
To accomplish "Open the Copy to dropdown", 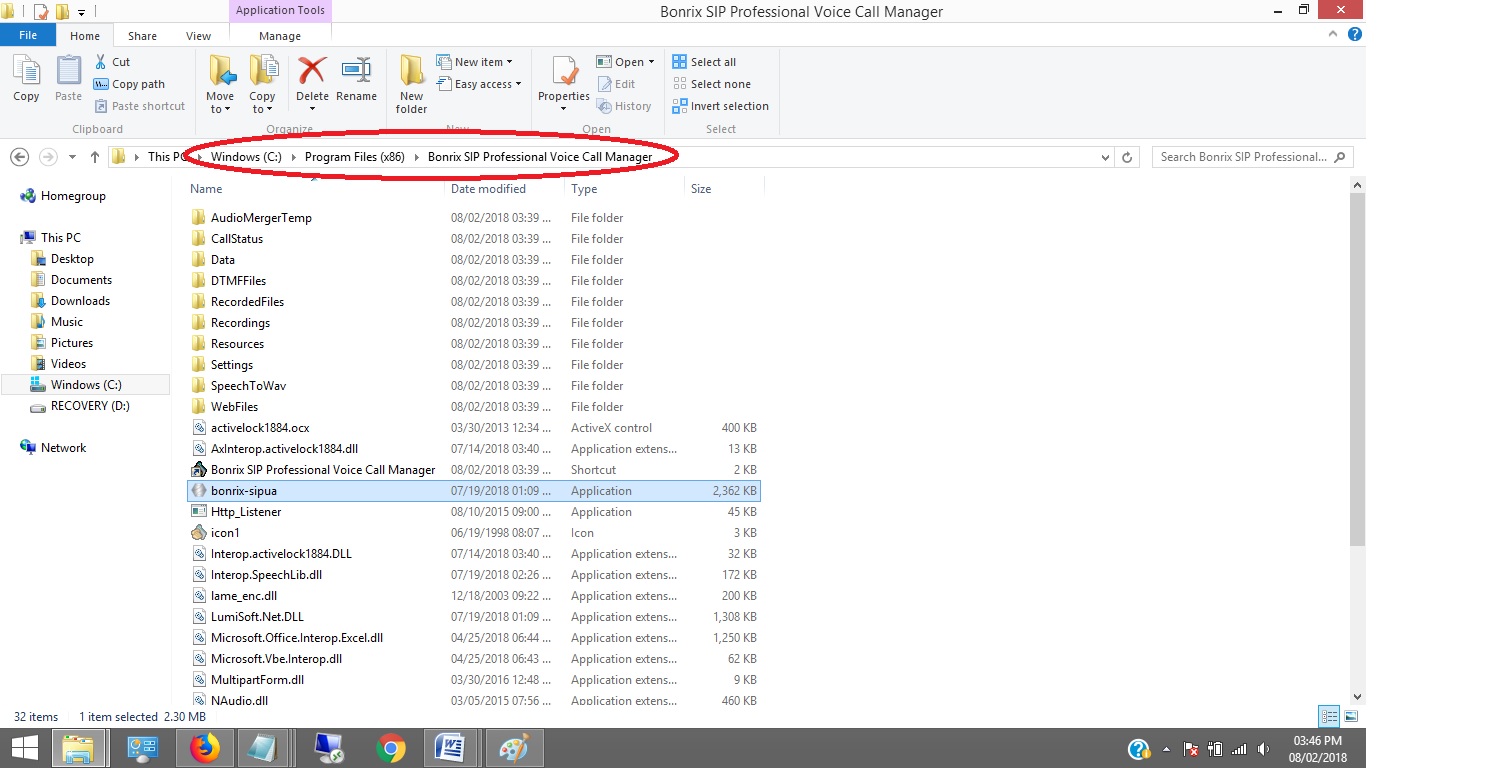I will [262, 85].
